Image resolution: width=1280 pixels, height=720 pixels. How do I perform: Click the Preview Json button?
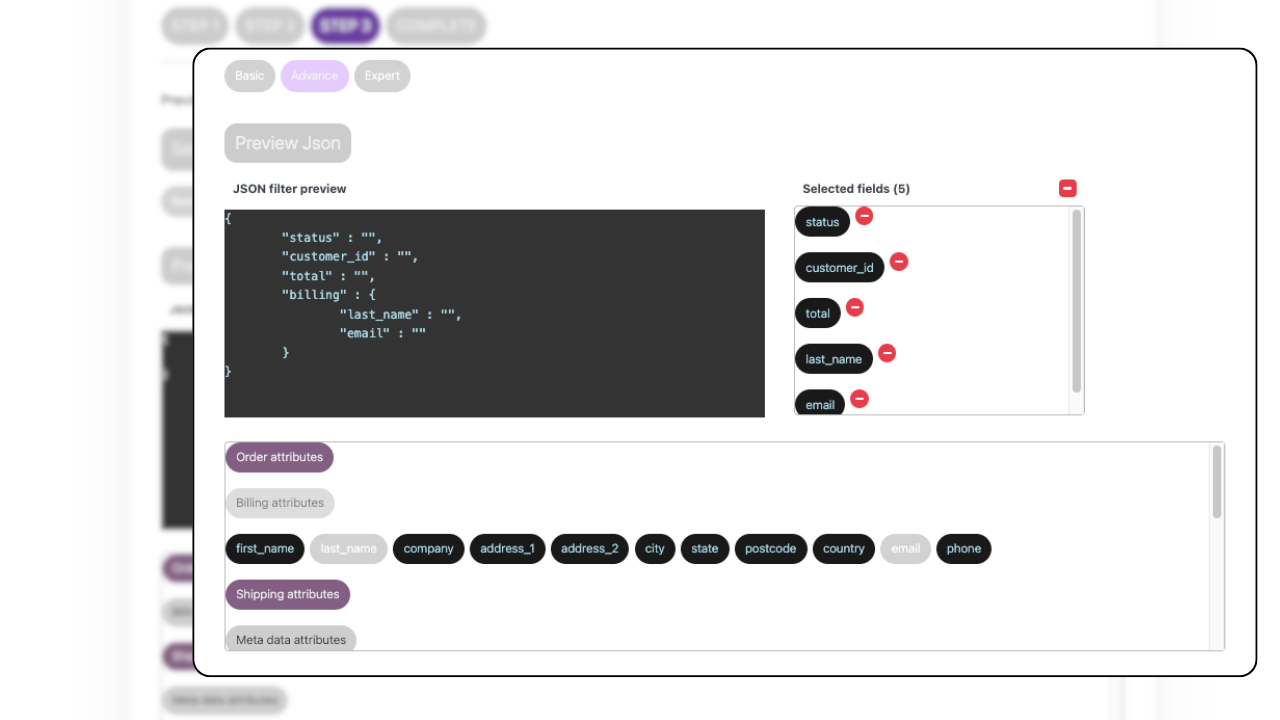pyautogui.click(x=287, y=143)
